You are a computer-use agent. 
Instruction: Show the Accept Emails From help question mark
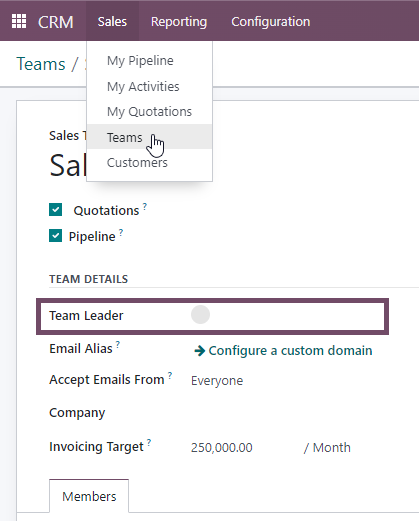pyautogui.click(x=170, y=375)
